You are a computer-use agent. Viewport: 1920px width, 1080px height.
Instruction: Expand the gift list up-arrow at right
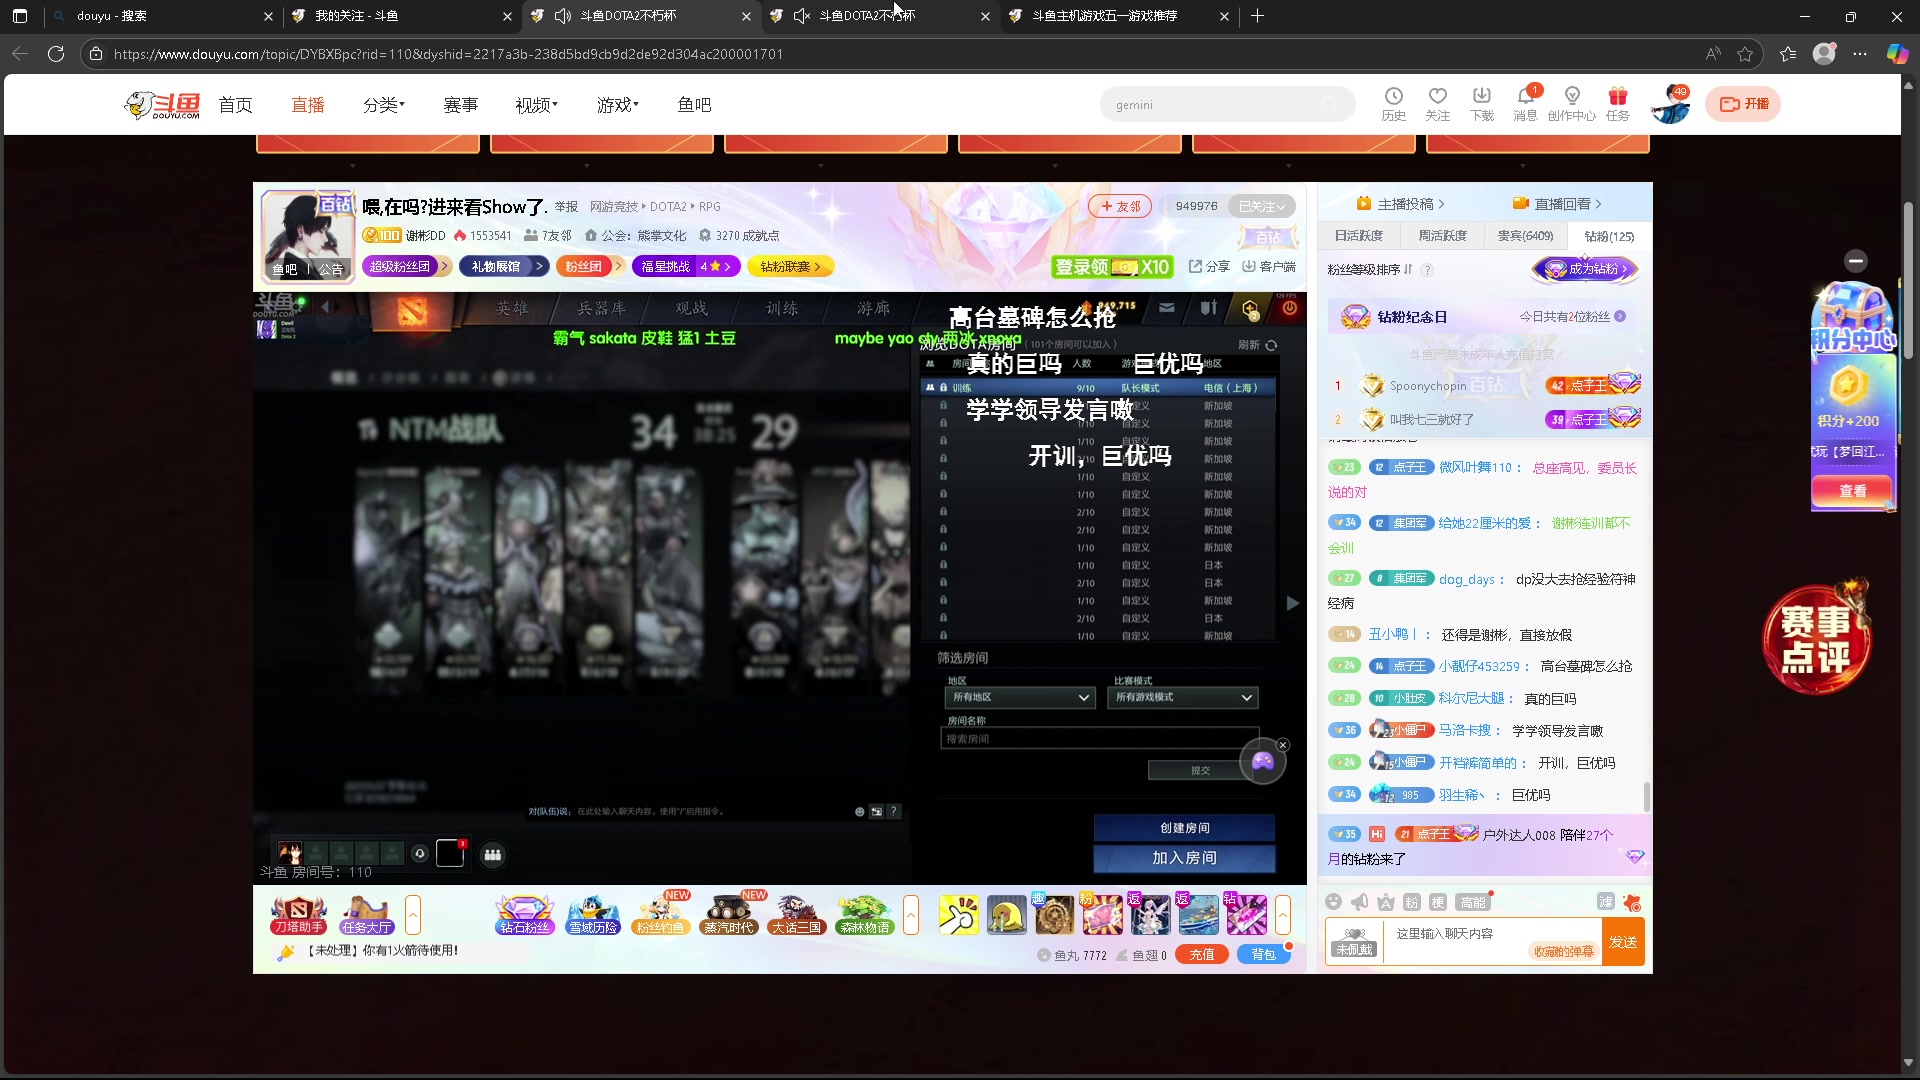click(x=1283, y=914)
